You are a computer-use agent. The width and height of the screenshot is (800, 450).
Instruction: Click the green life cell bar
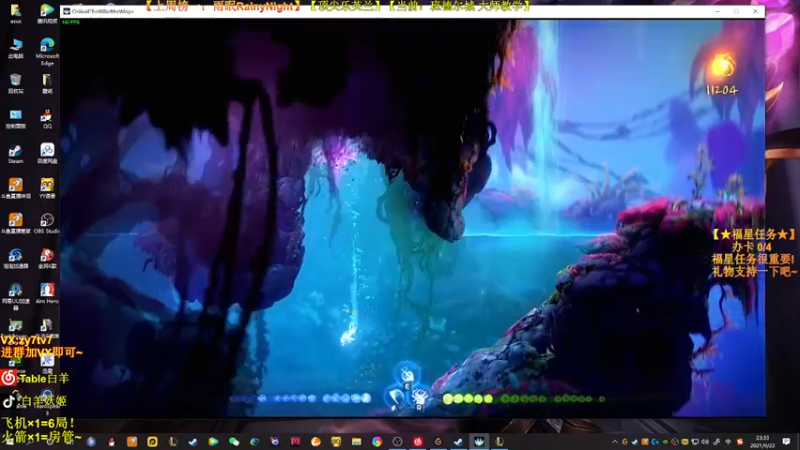(524, 399)
